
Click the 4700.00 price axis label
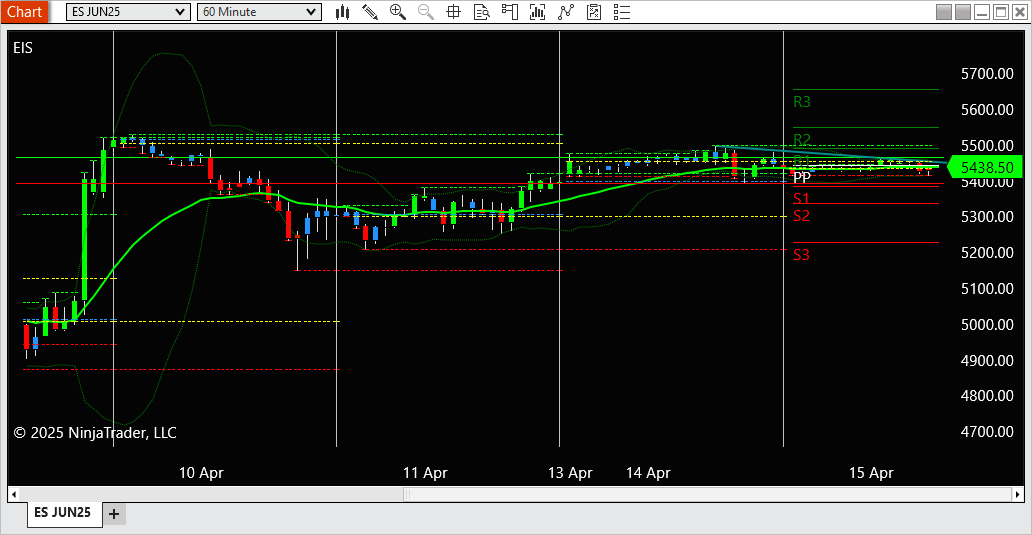point(987,432)
